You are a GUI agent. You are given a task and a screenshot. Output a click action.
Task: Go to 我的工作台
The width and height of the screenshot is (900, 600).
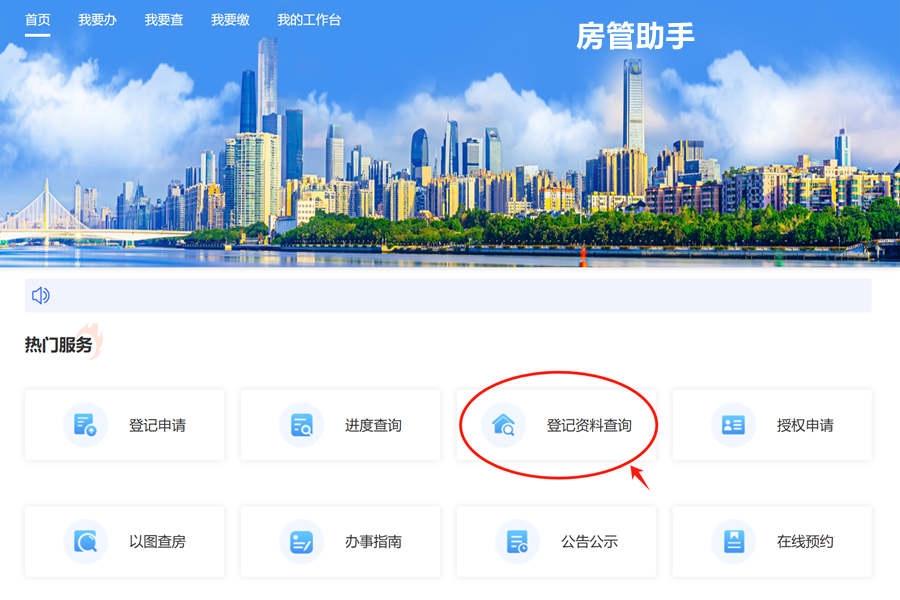pos(309,20)
